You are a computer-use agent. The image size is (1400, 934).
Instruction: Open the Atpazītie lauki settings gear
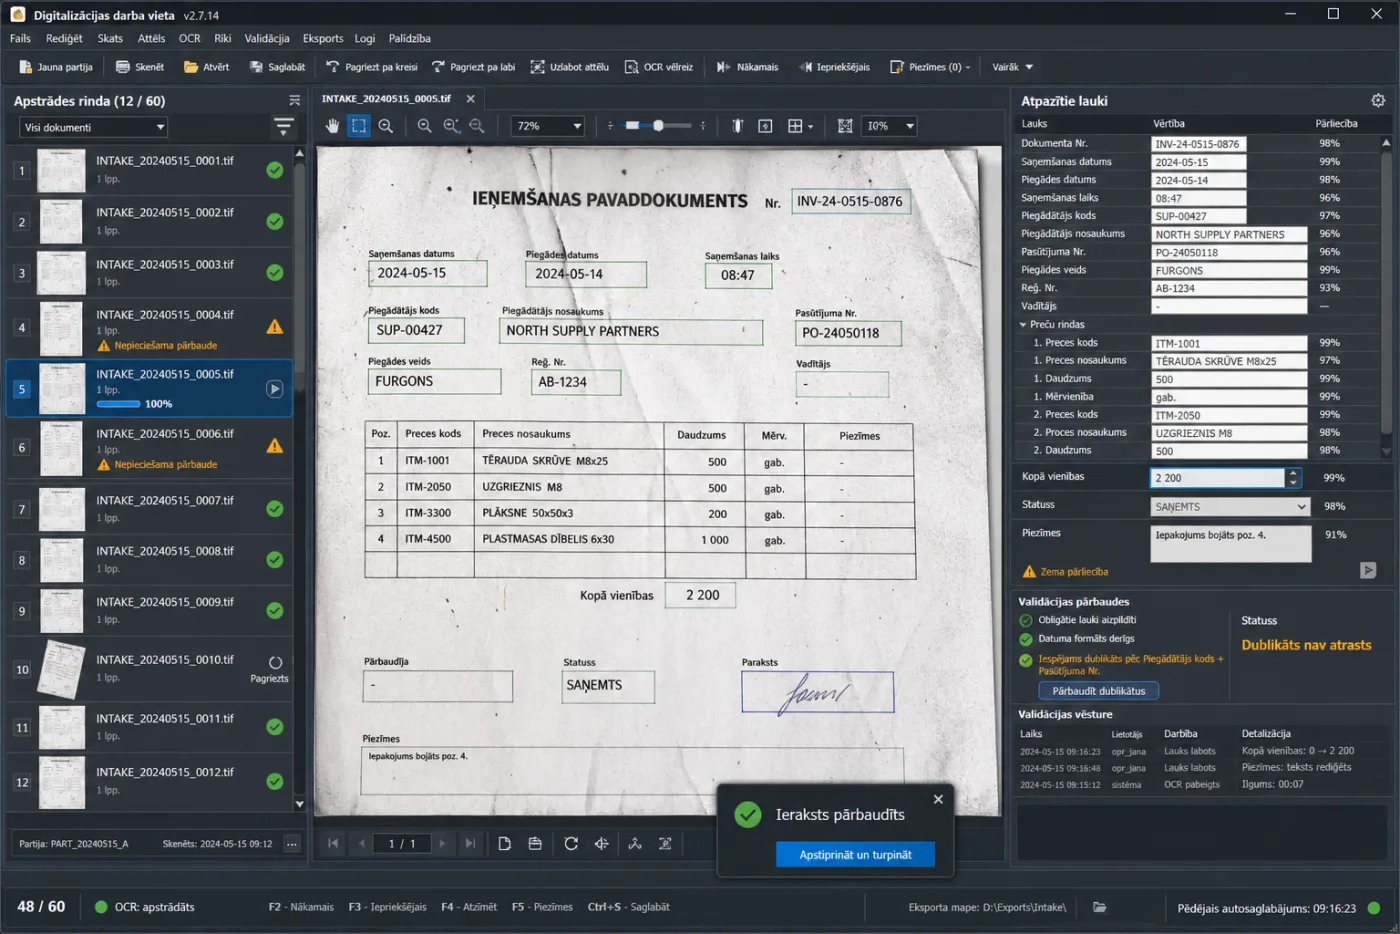coord(1378,100)
